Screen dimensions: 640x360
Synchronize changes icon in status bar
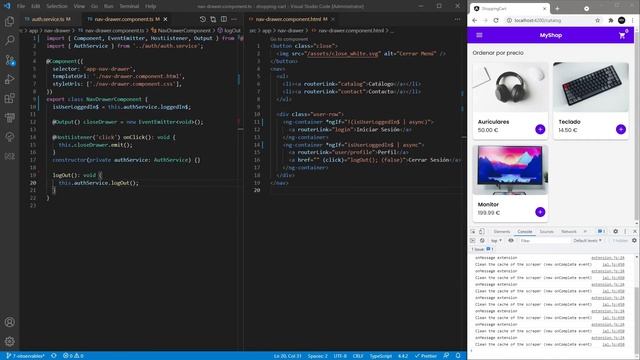pos(53,356)
